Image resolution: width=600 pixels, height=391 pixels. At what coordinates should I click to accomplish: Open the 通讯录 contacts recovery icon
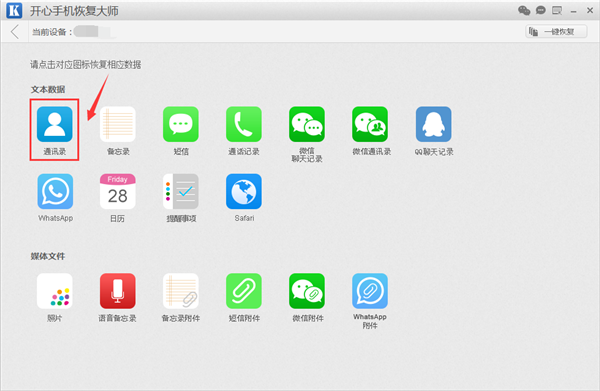pyautogui.click(x=54, y=124)
